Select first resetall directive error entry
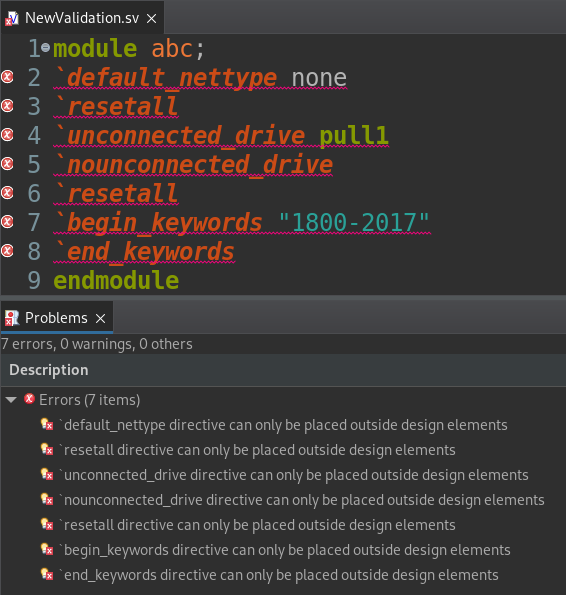Screen dimensions: 566x595 tap(257, 450)
